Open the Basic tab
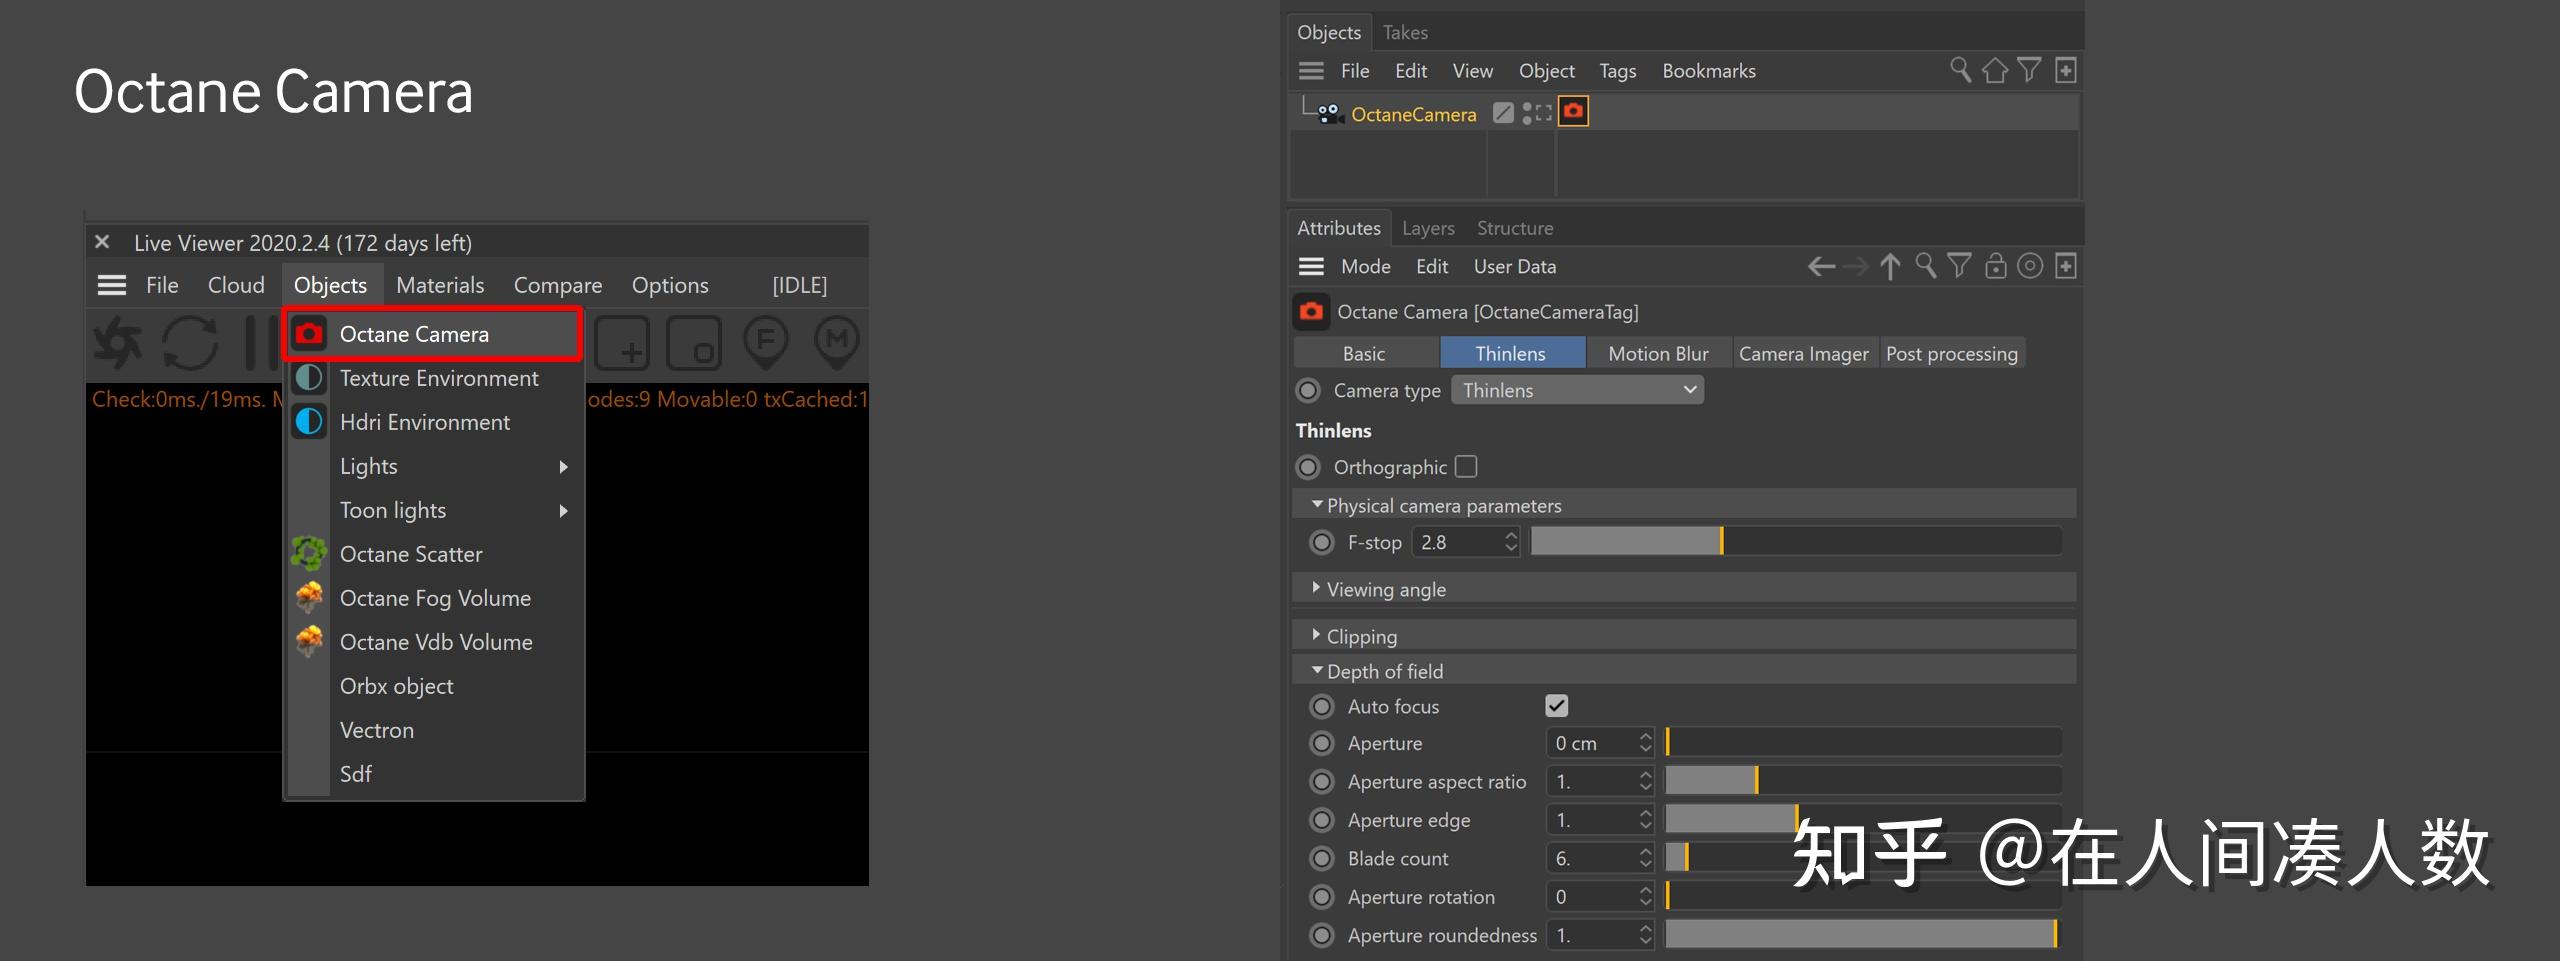 (1364, 353)
